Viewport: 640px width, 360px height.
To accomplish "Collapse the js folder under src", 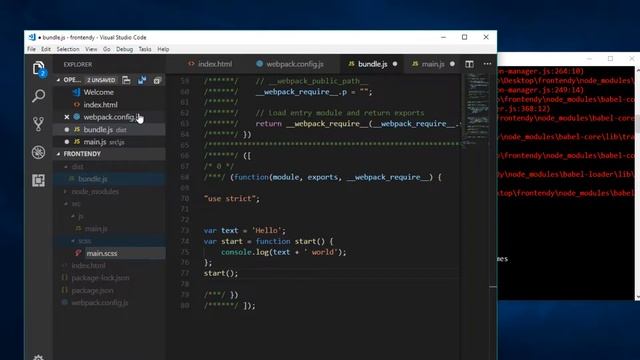I will coord(73,216).
